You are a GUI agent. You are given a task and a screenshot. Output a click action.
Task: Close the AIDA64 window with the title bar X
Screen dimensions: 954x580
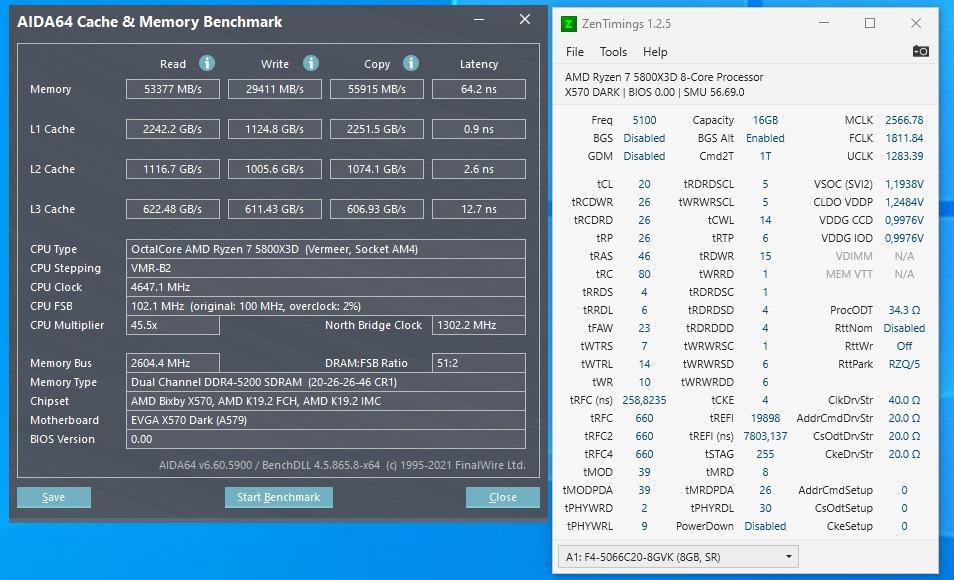pyautogui.click(x=525, y=19)
